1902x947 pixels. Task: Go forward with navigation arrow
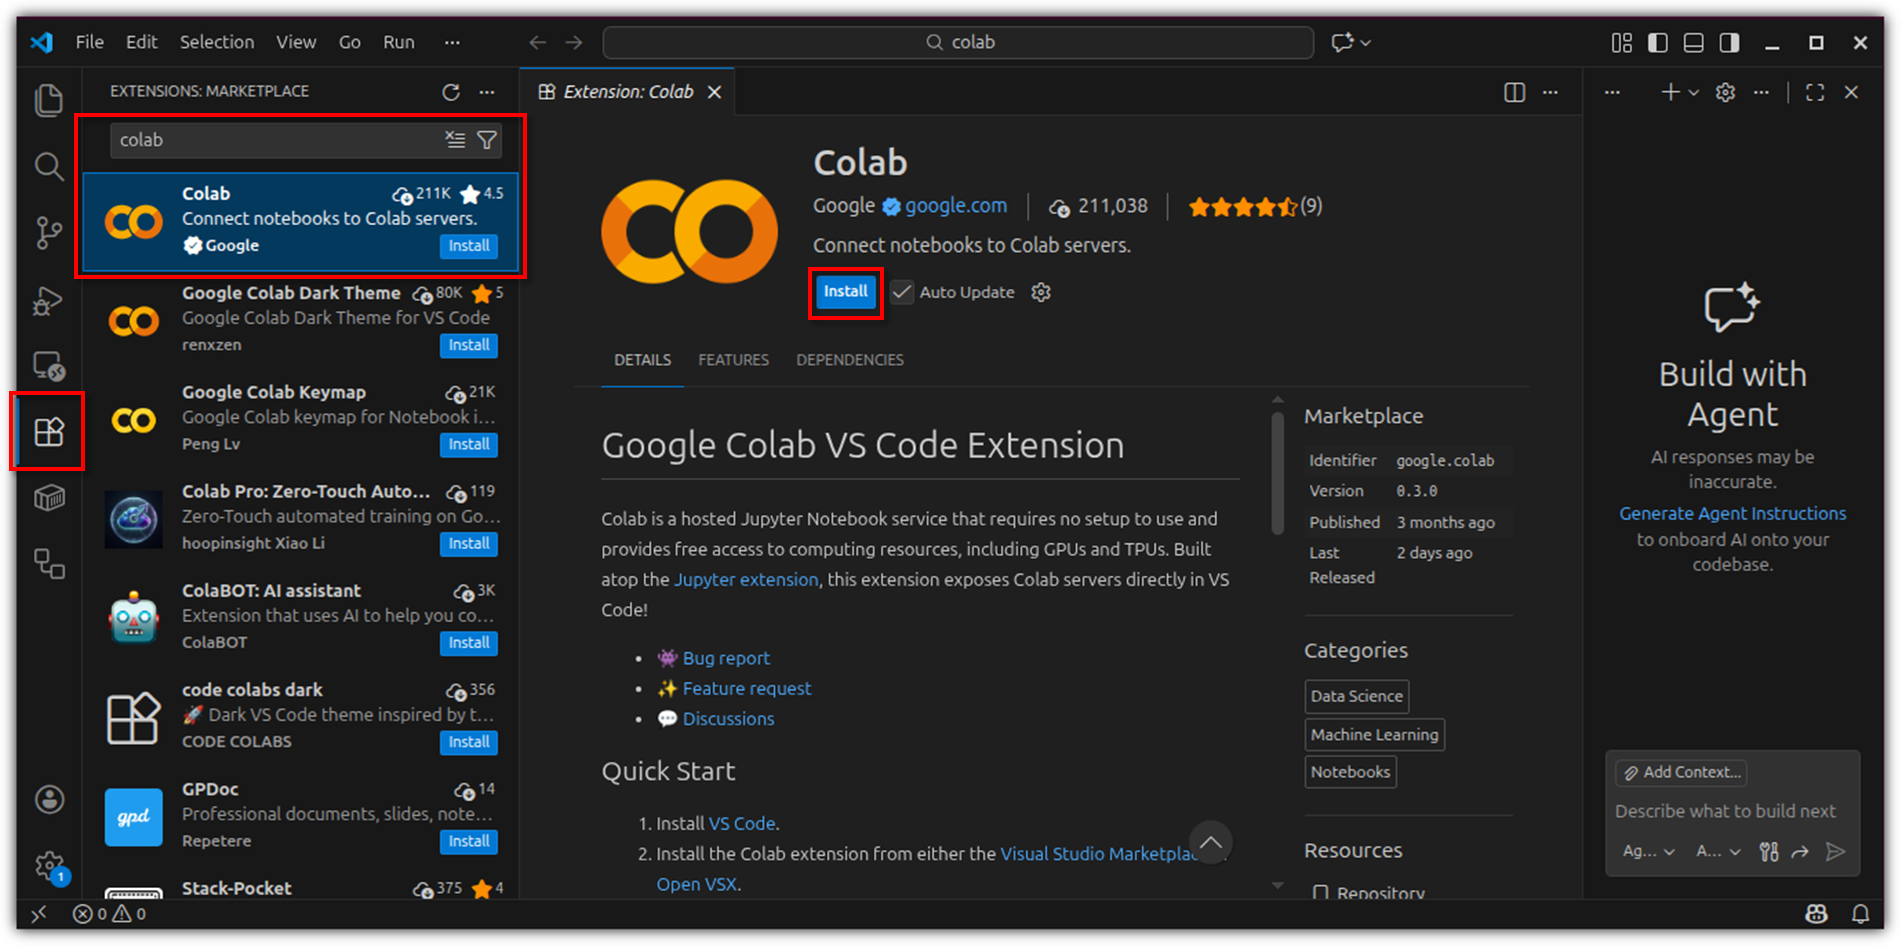[x=574, y=42]
